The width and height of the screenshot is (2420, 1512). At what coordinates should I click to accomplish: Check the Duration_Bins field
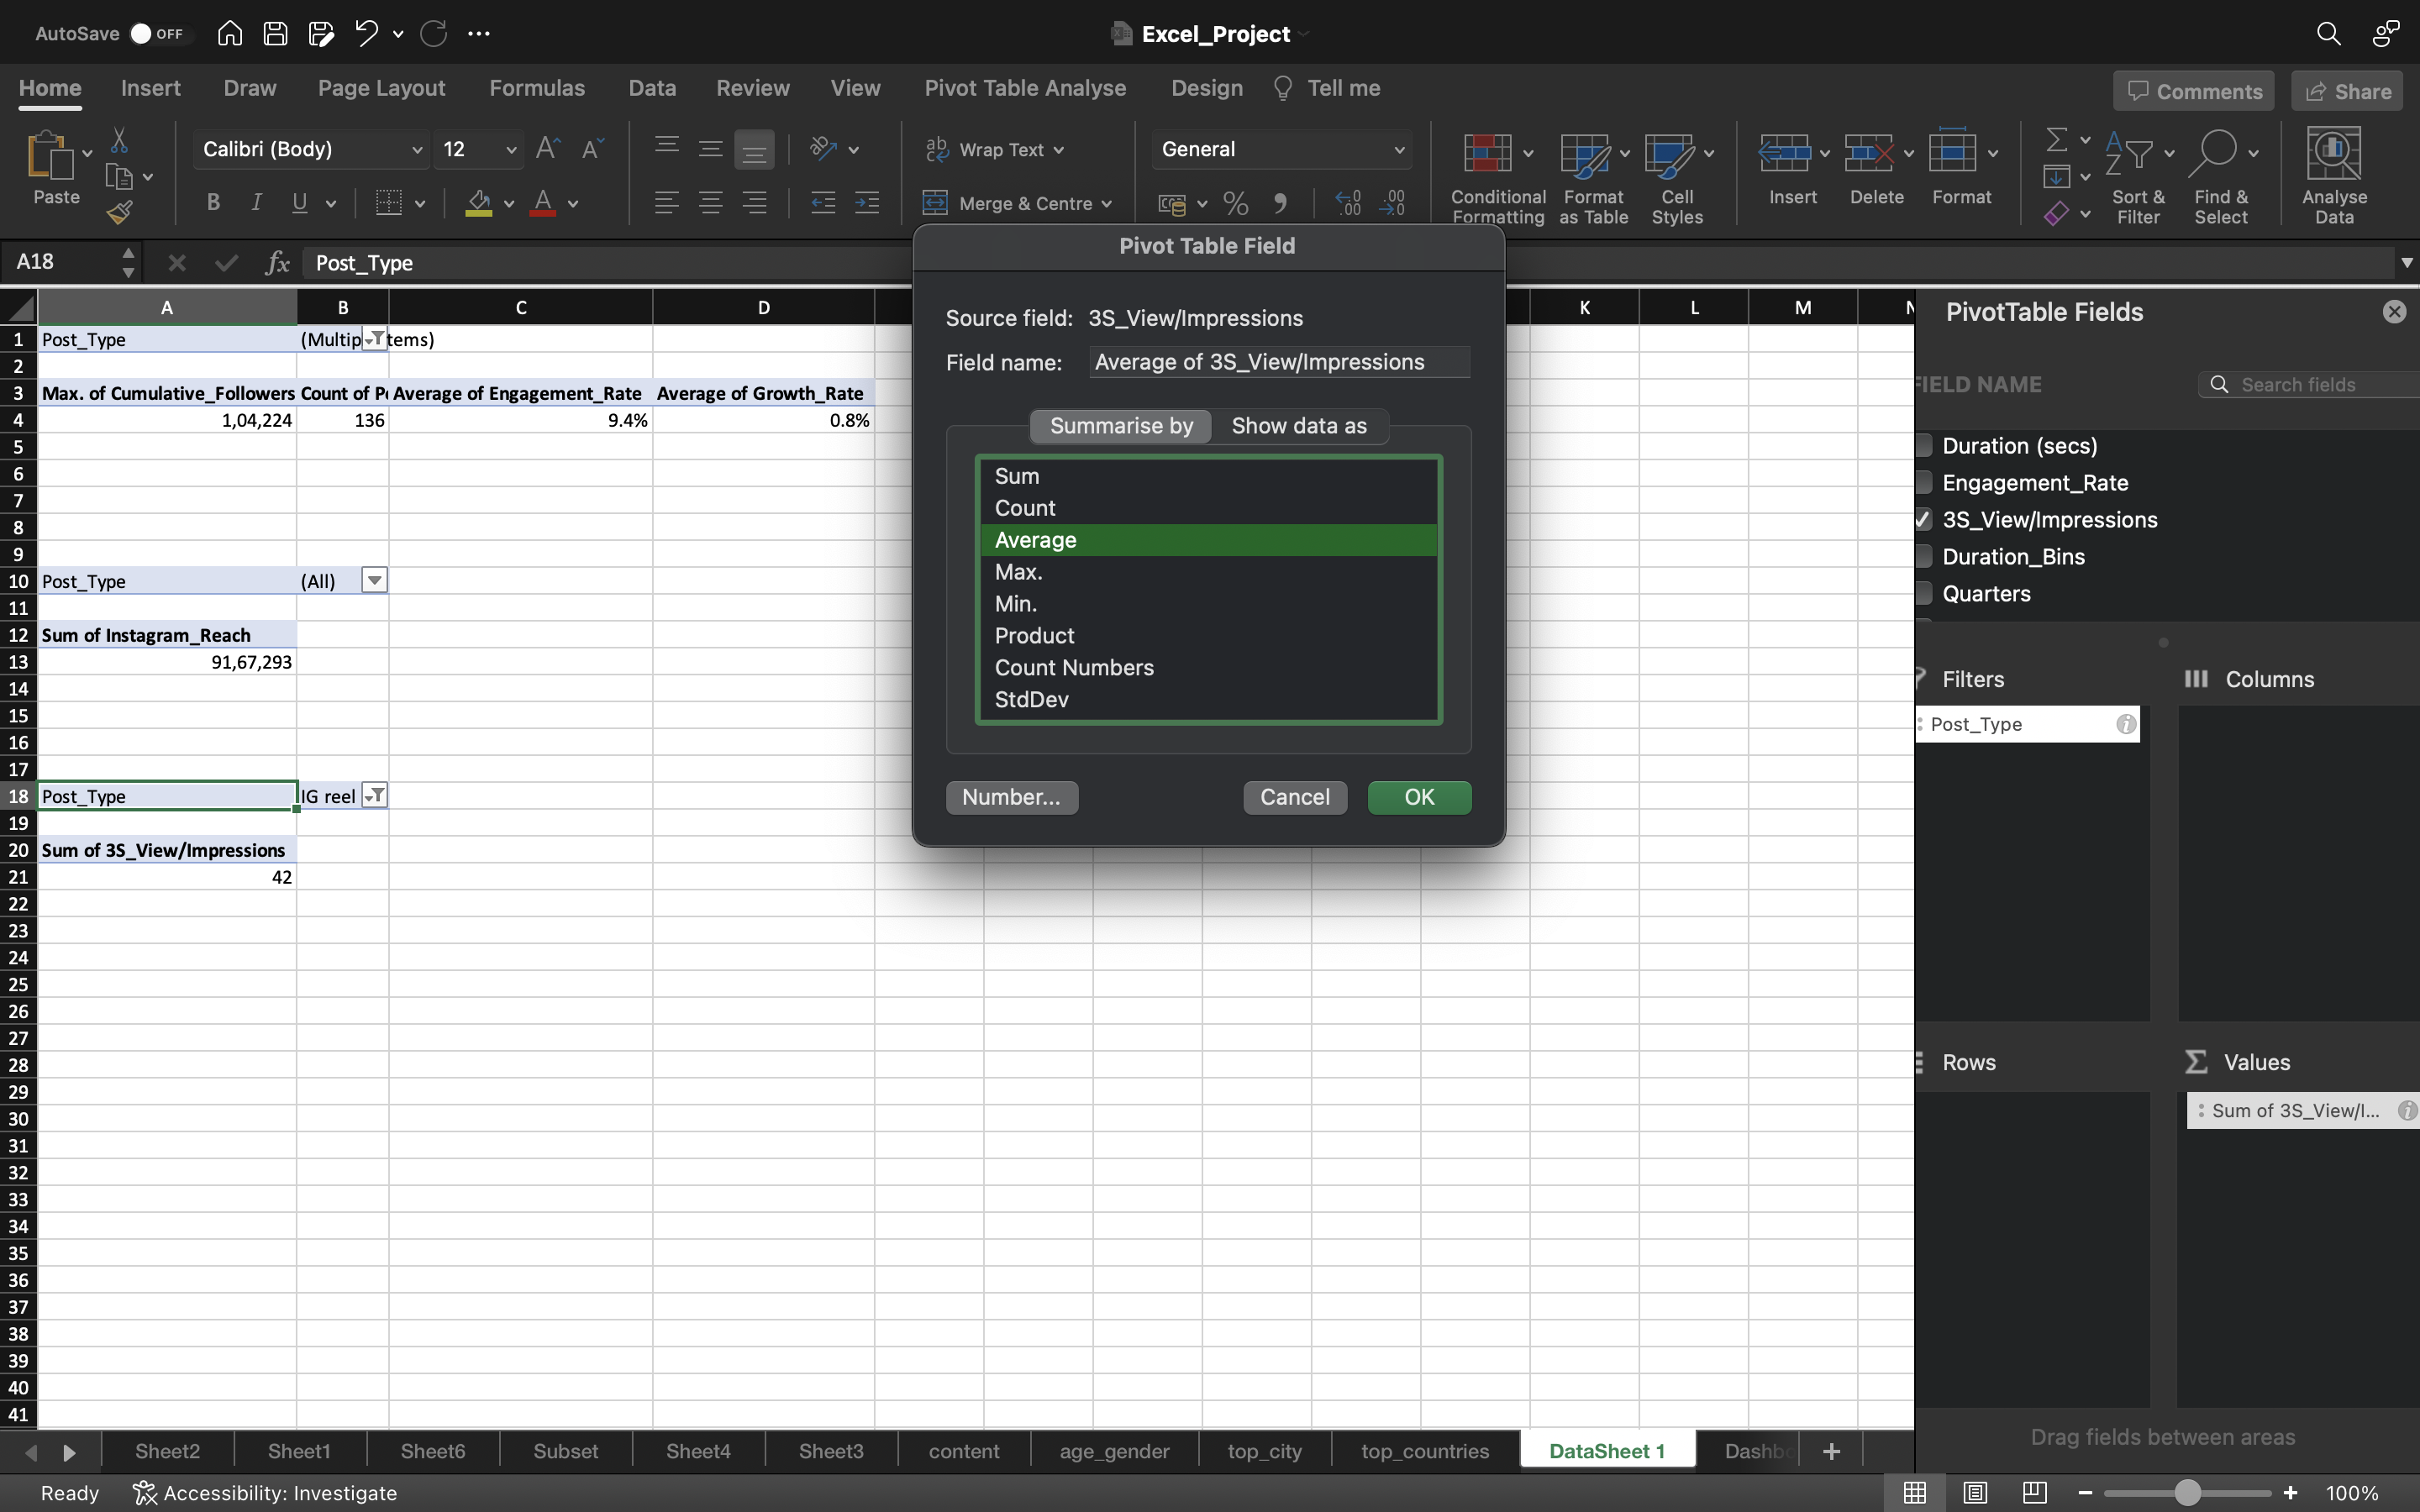pos(1924,557)
